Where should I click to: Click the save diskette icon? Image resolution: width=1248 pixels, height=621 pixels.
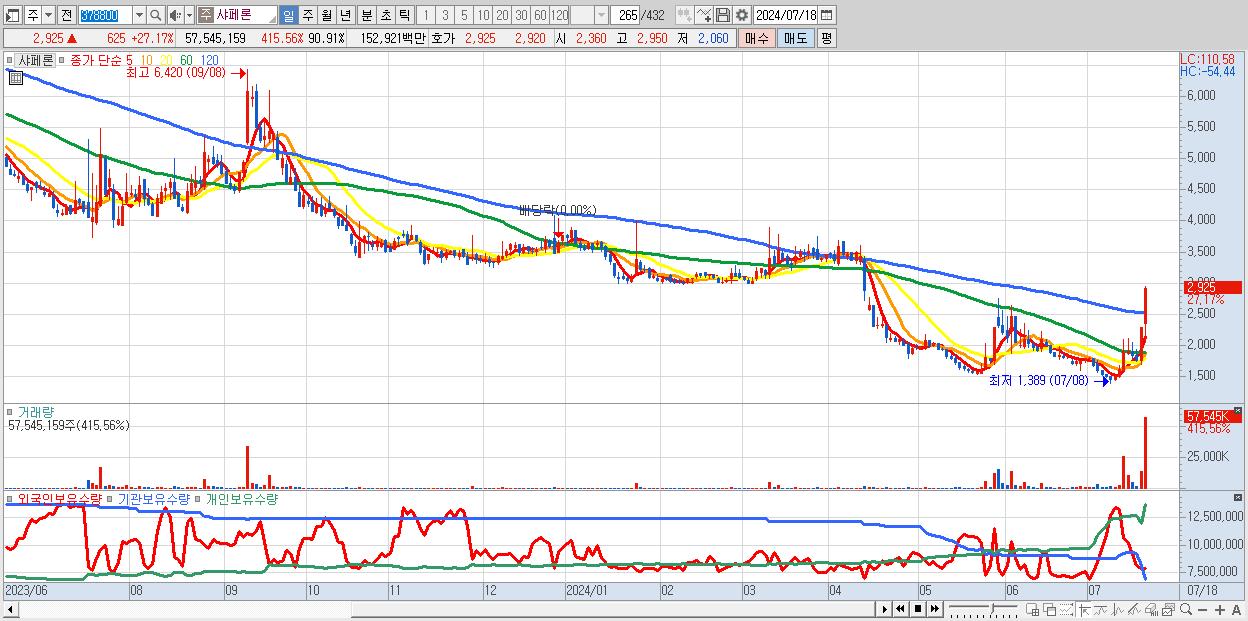click(x=723, y=15)
